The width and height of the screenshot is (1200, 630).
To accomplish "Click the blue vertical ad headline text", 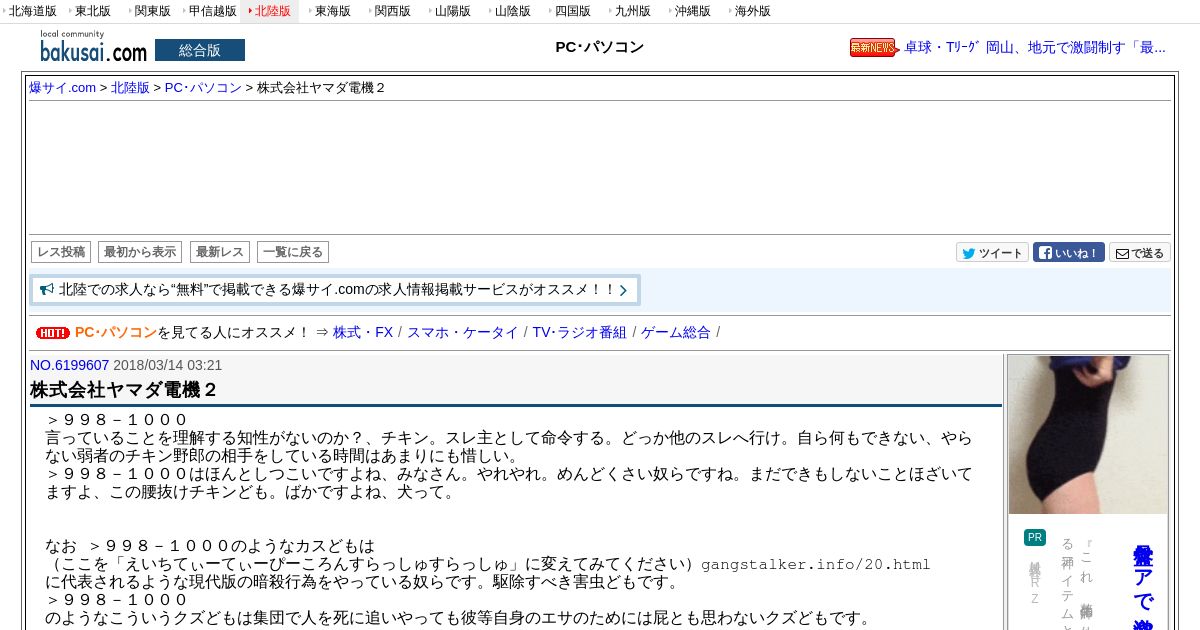I will (1142, 587).
